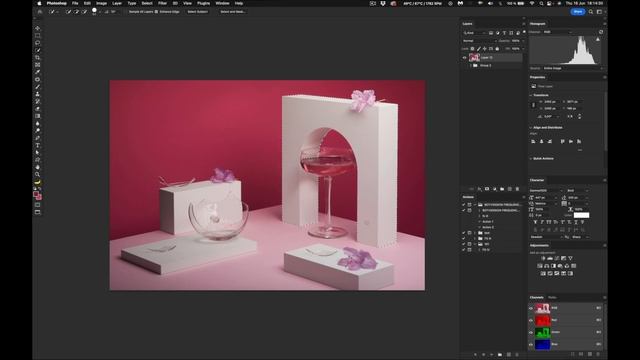
Task: Open the font family dropdown in Character
Action: point(547,191)
